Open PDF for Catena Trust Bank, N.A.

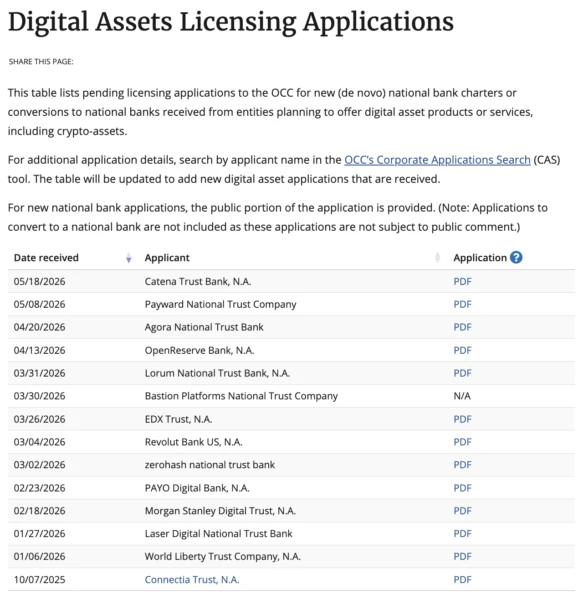click(462, 282)
